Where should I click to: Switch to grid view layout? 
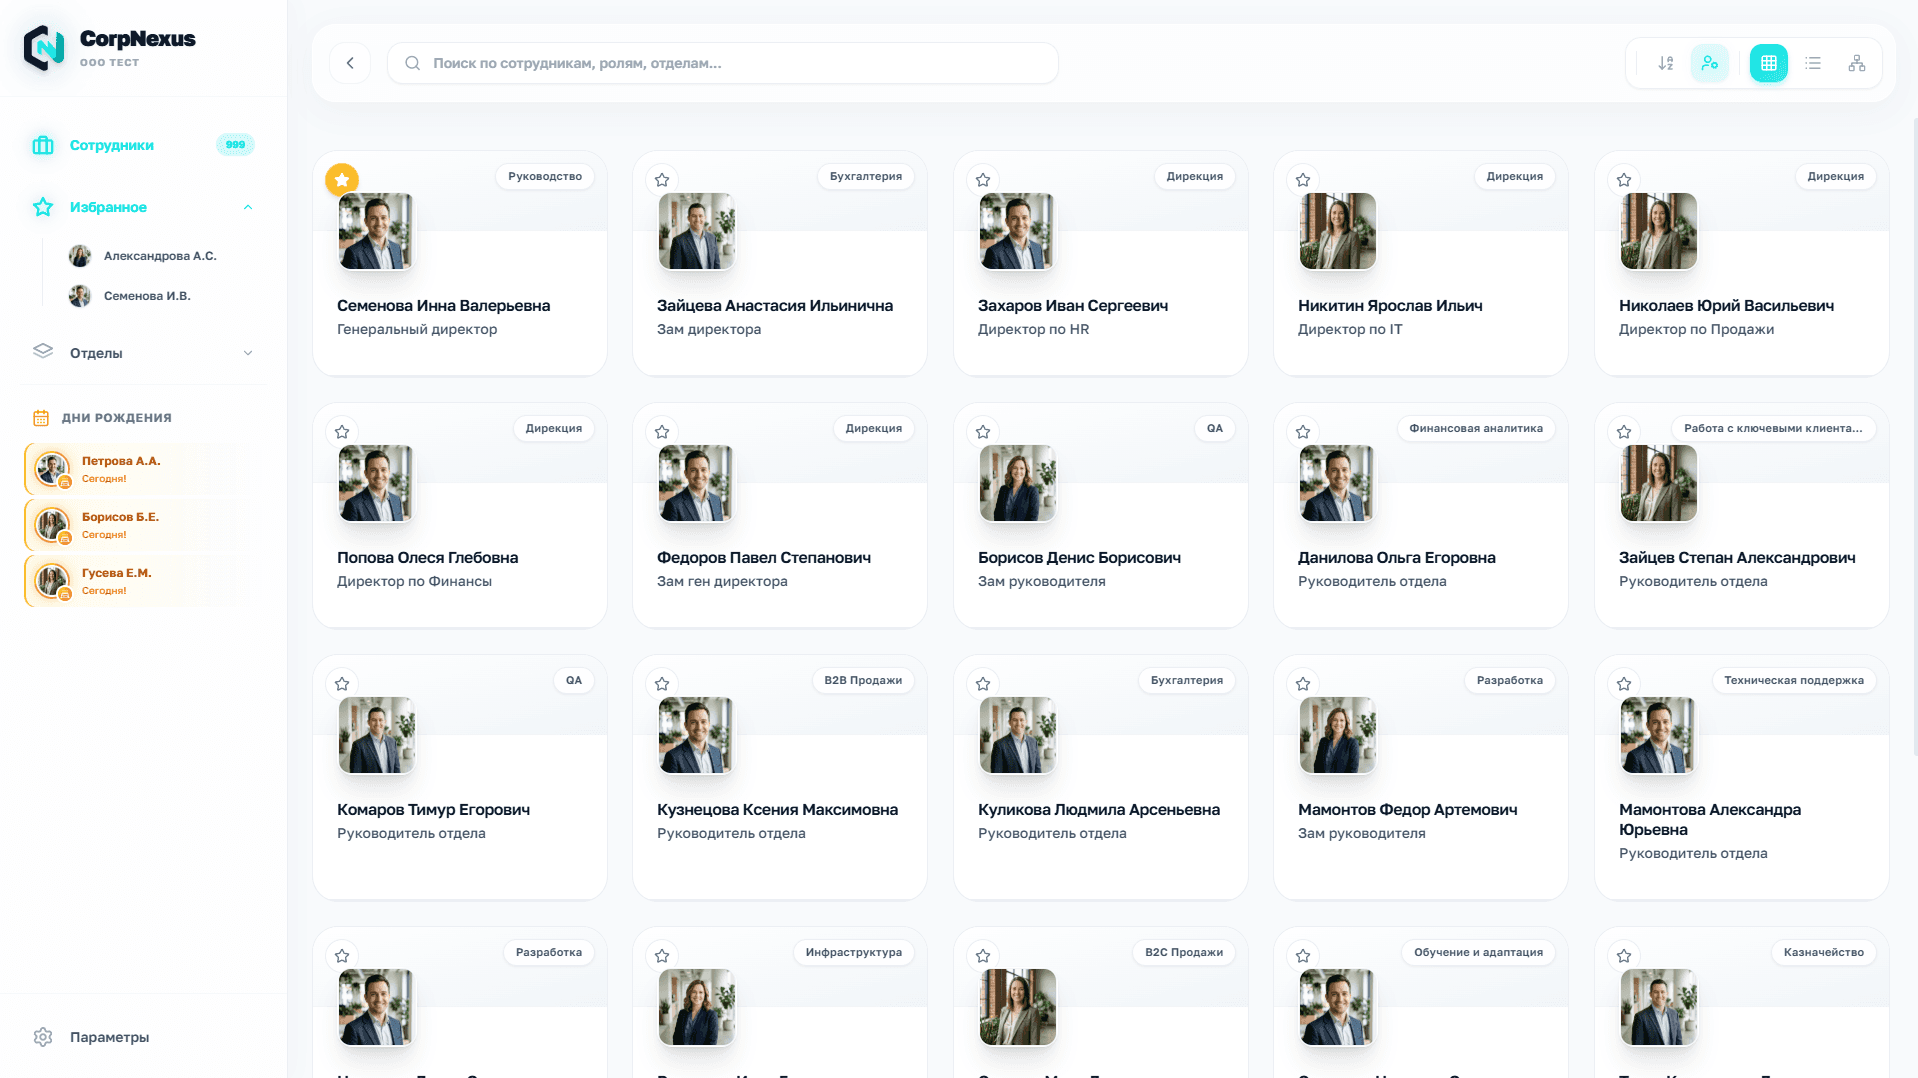click(1768, 63)
